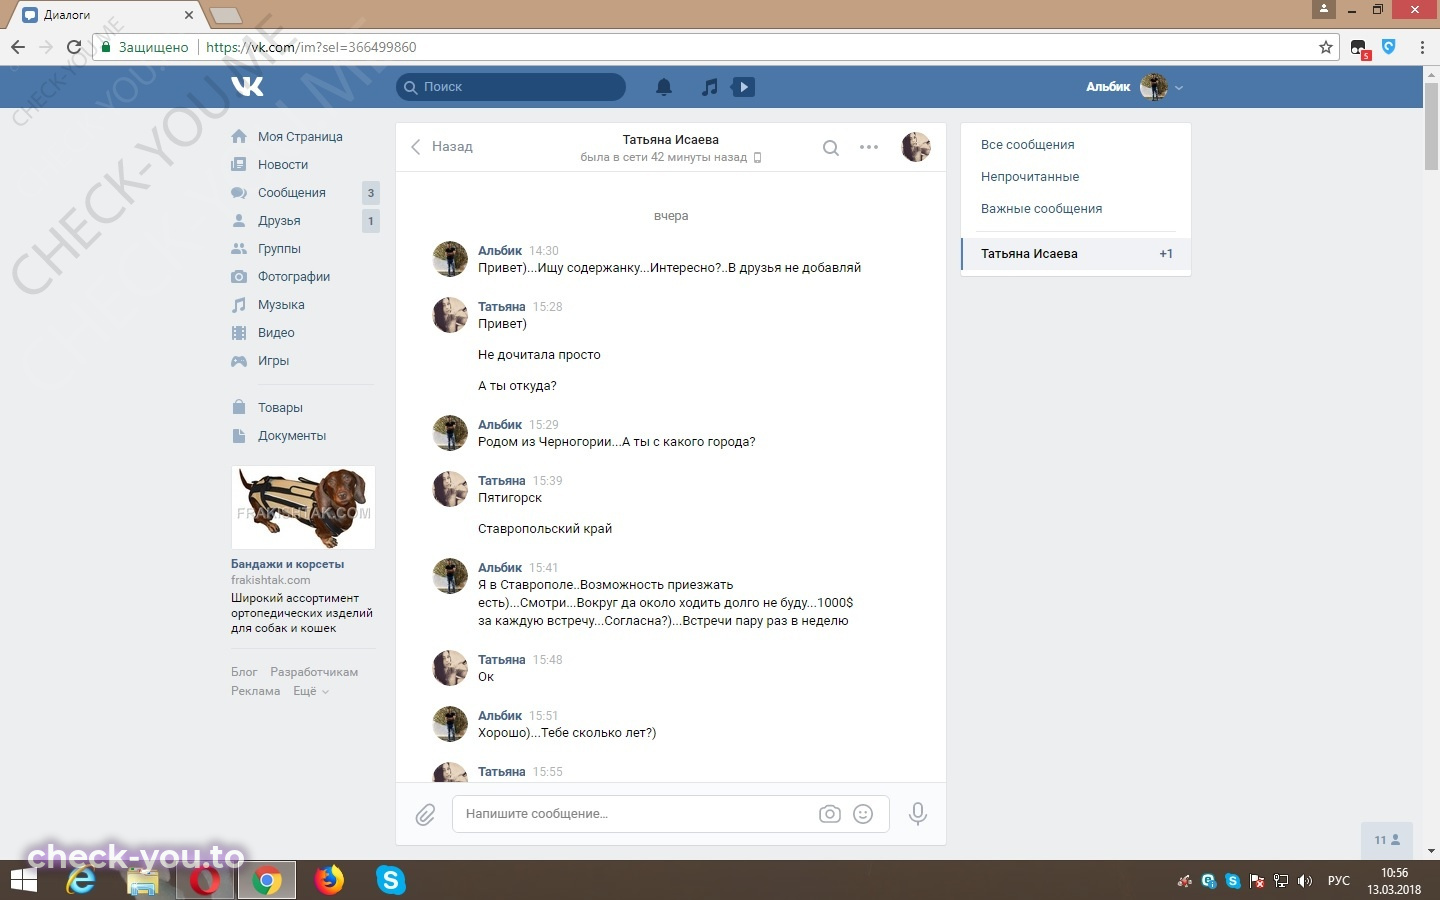
Task: Open the Internet Explorer taskbar icon
Action: (81, 880)
